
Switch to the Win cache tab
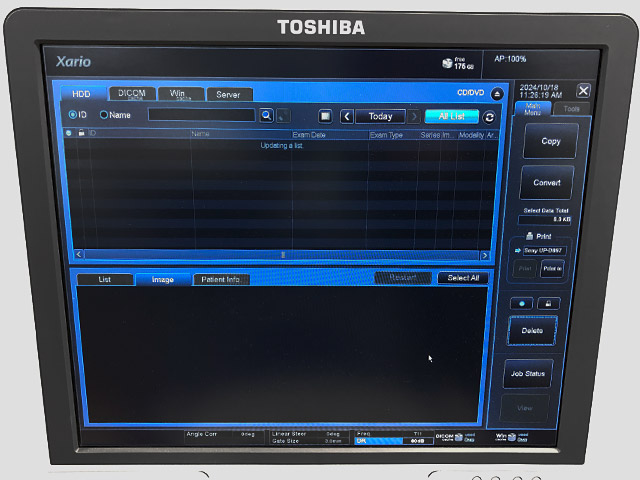tap(180, 94)
